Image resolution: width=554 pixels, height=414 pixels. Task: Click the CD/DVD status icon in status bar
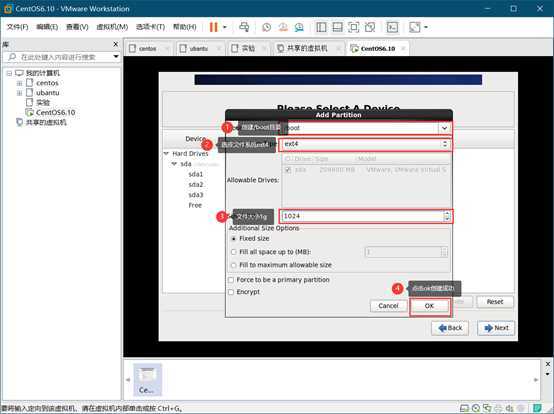[x=476, y=408]
